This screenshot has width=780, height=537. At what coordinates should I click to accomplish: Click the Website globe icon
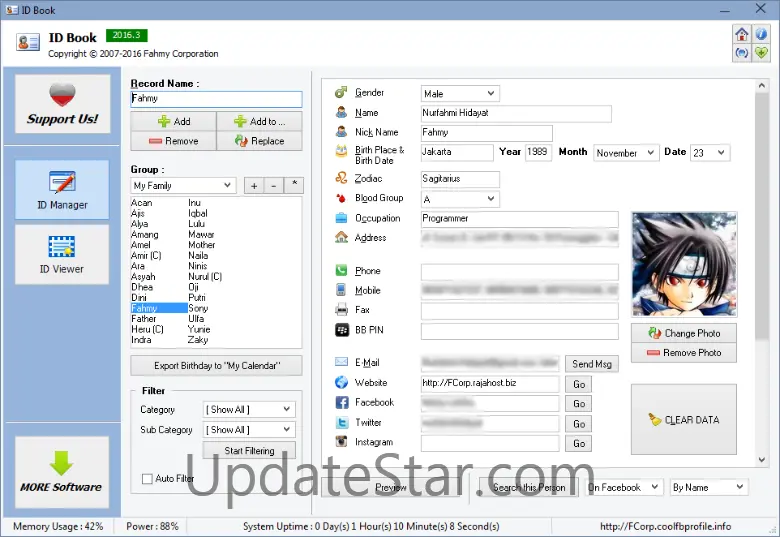coord(341,382)
